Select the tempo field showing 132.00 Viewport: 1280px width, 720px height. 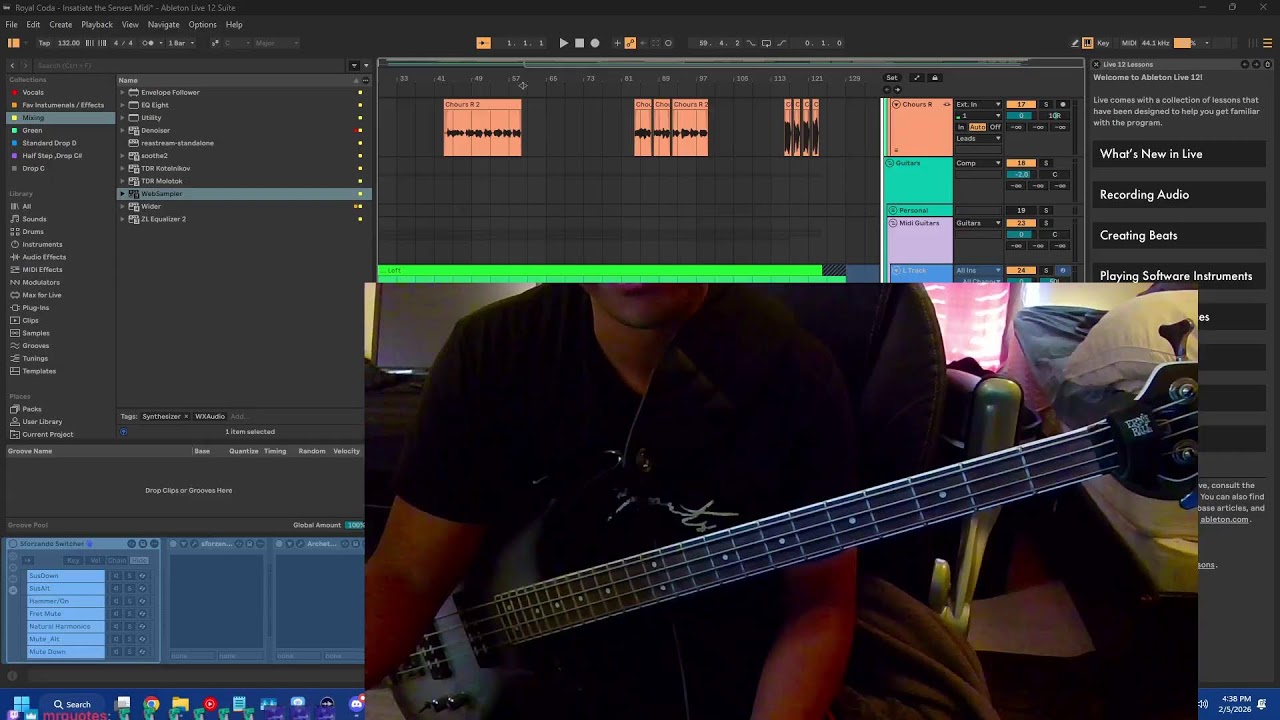coord(69,43)
